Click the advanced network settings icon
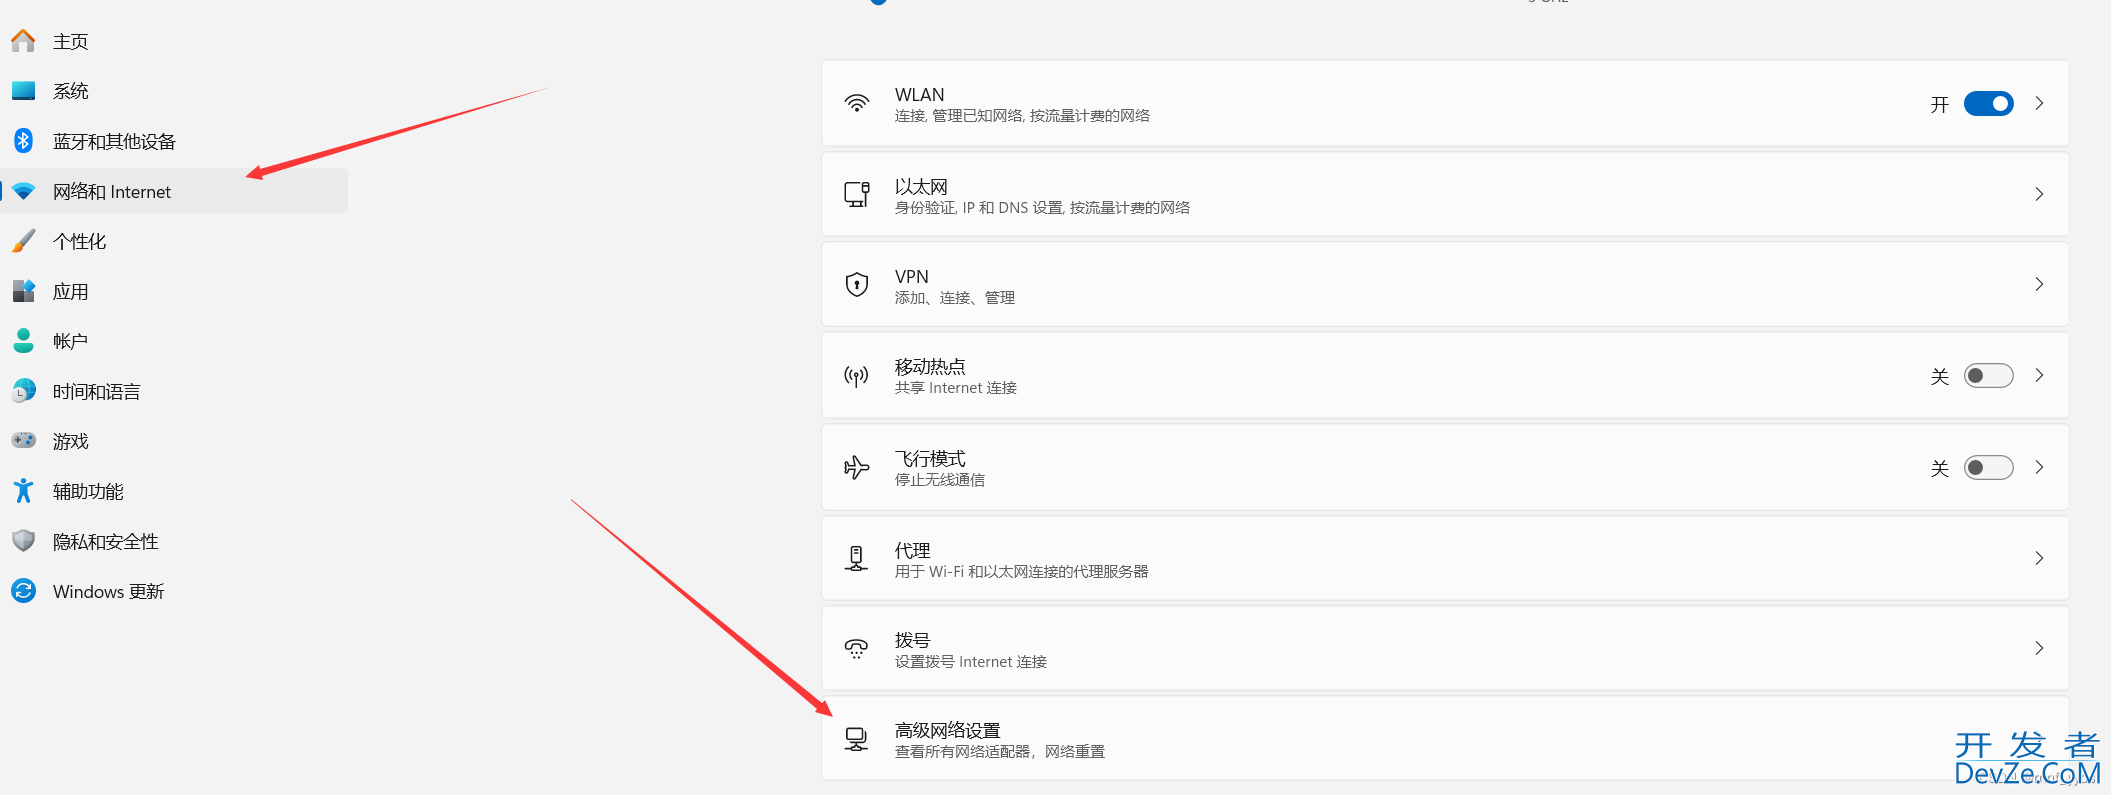This screenshot has width=2111, height=795. (x=856, y=739)
